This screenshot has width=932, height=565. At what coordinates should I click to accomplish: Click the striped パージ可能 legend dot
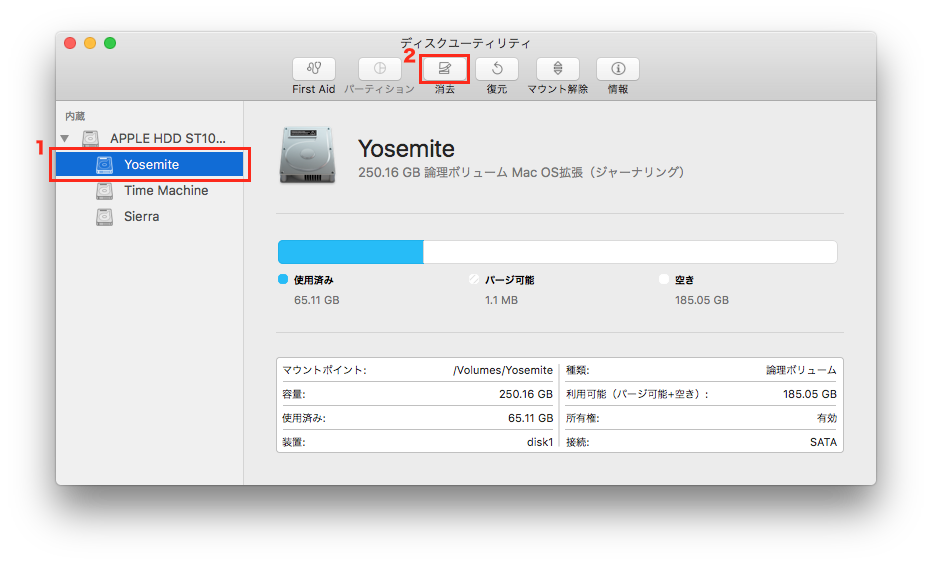click(x=474, y=279)
